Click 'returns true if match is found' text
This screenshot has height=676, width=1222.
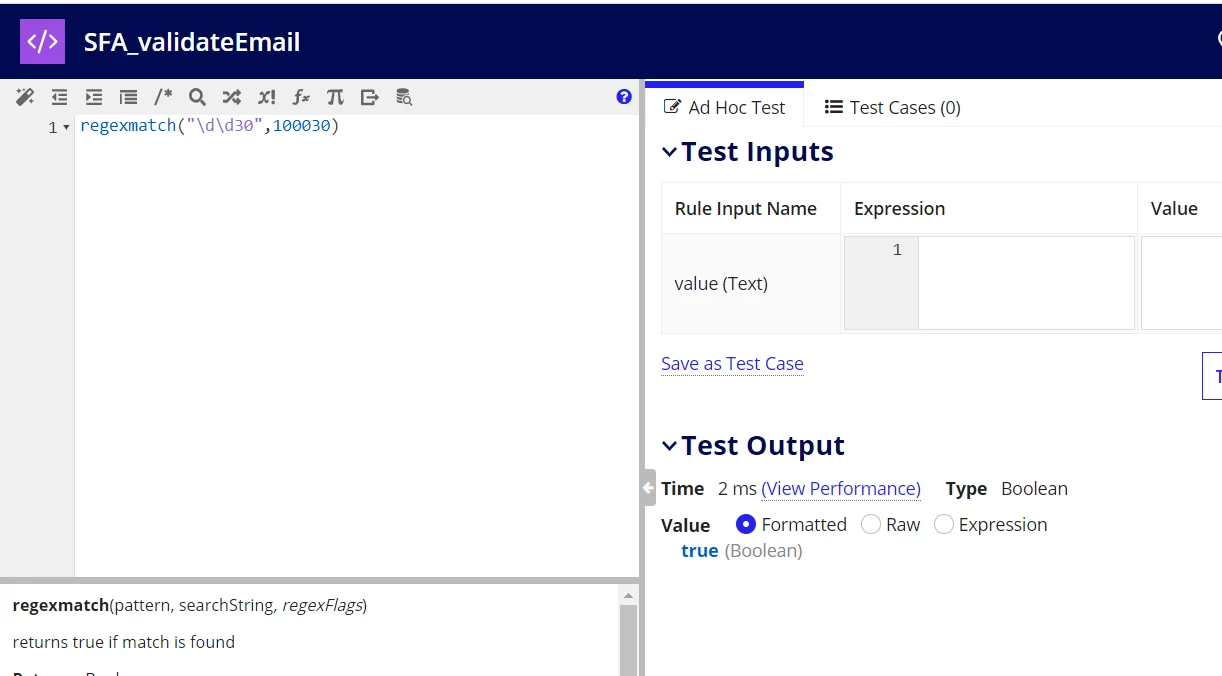coord(124,642)
